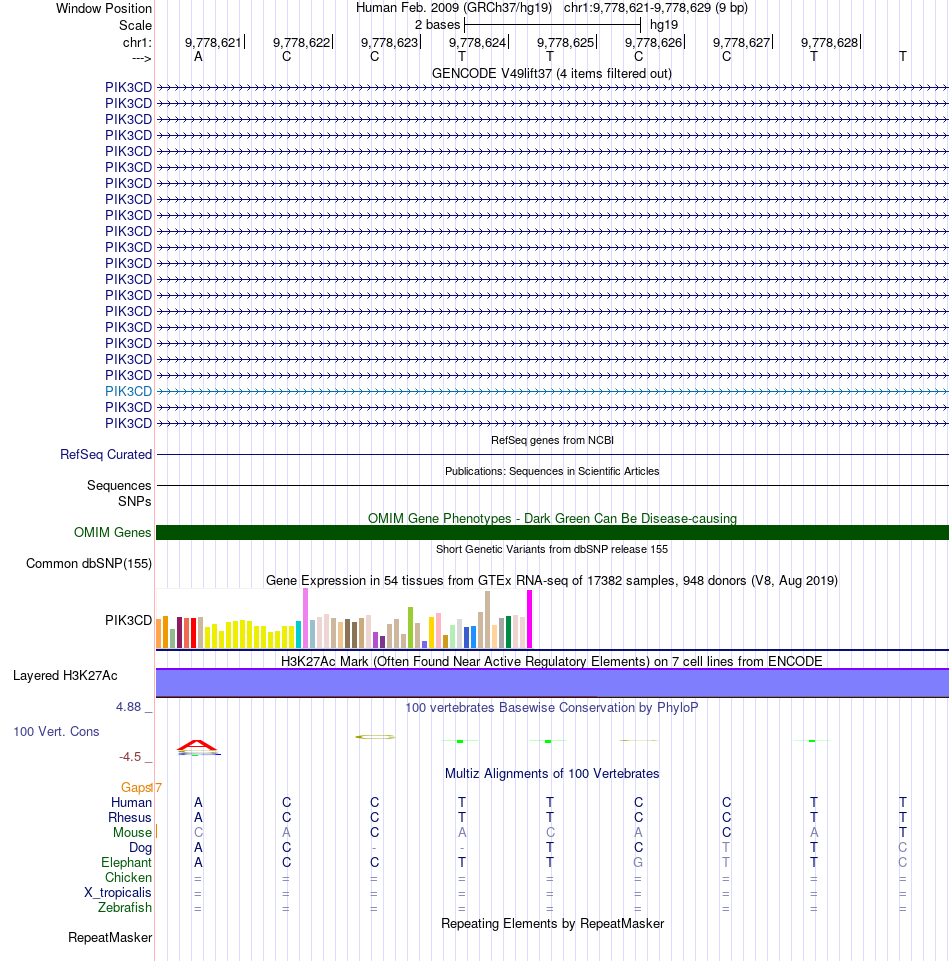950x961 pixels.
Task: Open the OMIM Gene Phenotypes track title
Action: tap(552, 518)
